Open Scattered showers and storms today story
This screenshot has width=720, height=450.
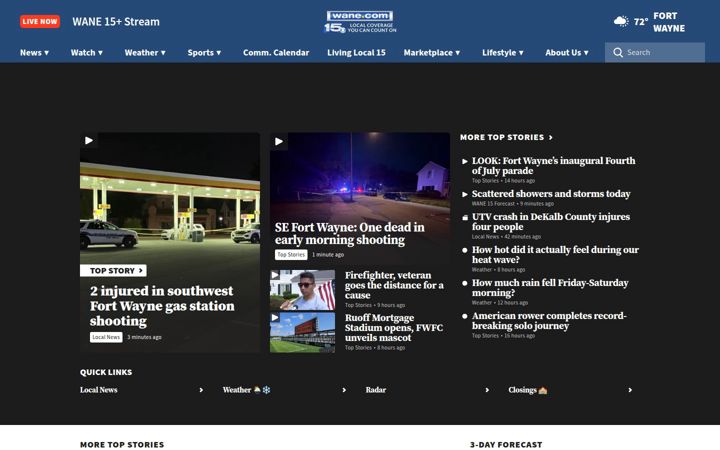[551, 194]
